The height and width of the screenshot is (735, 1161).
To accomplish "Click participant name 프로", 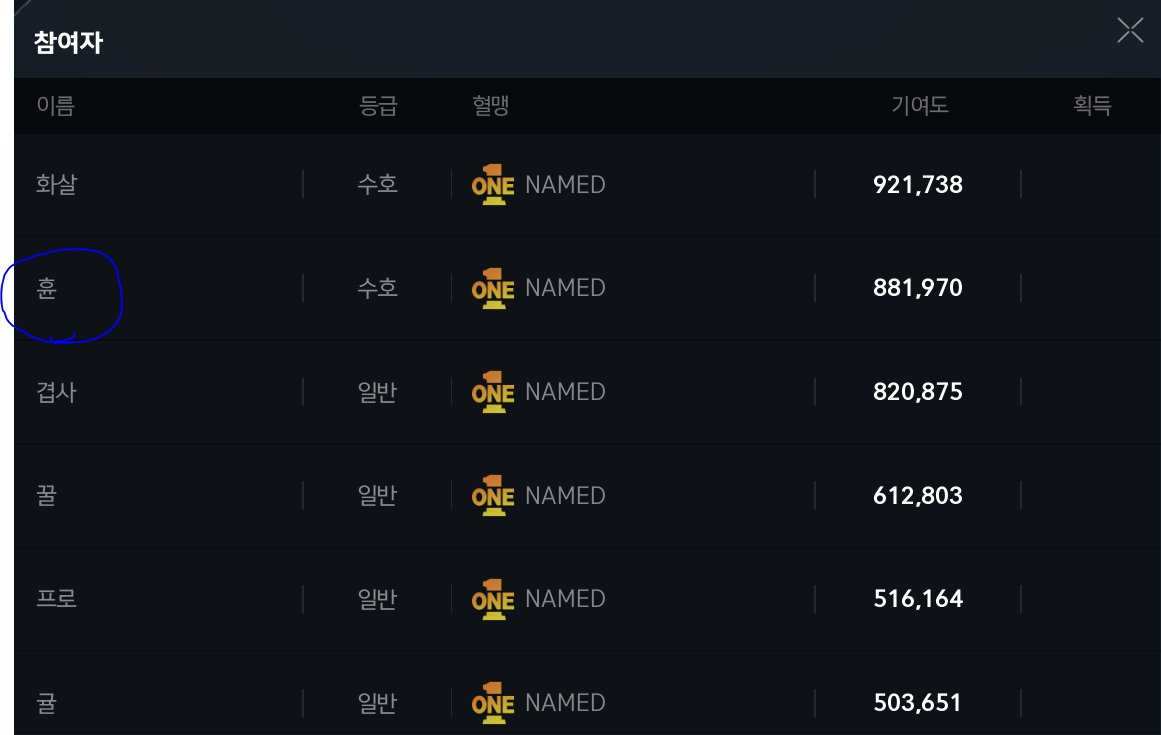I will pos(56,599).
